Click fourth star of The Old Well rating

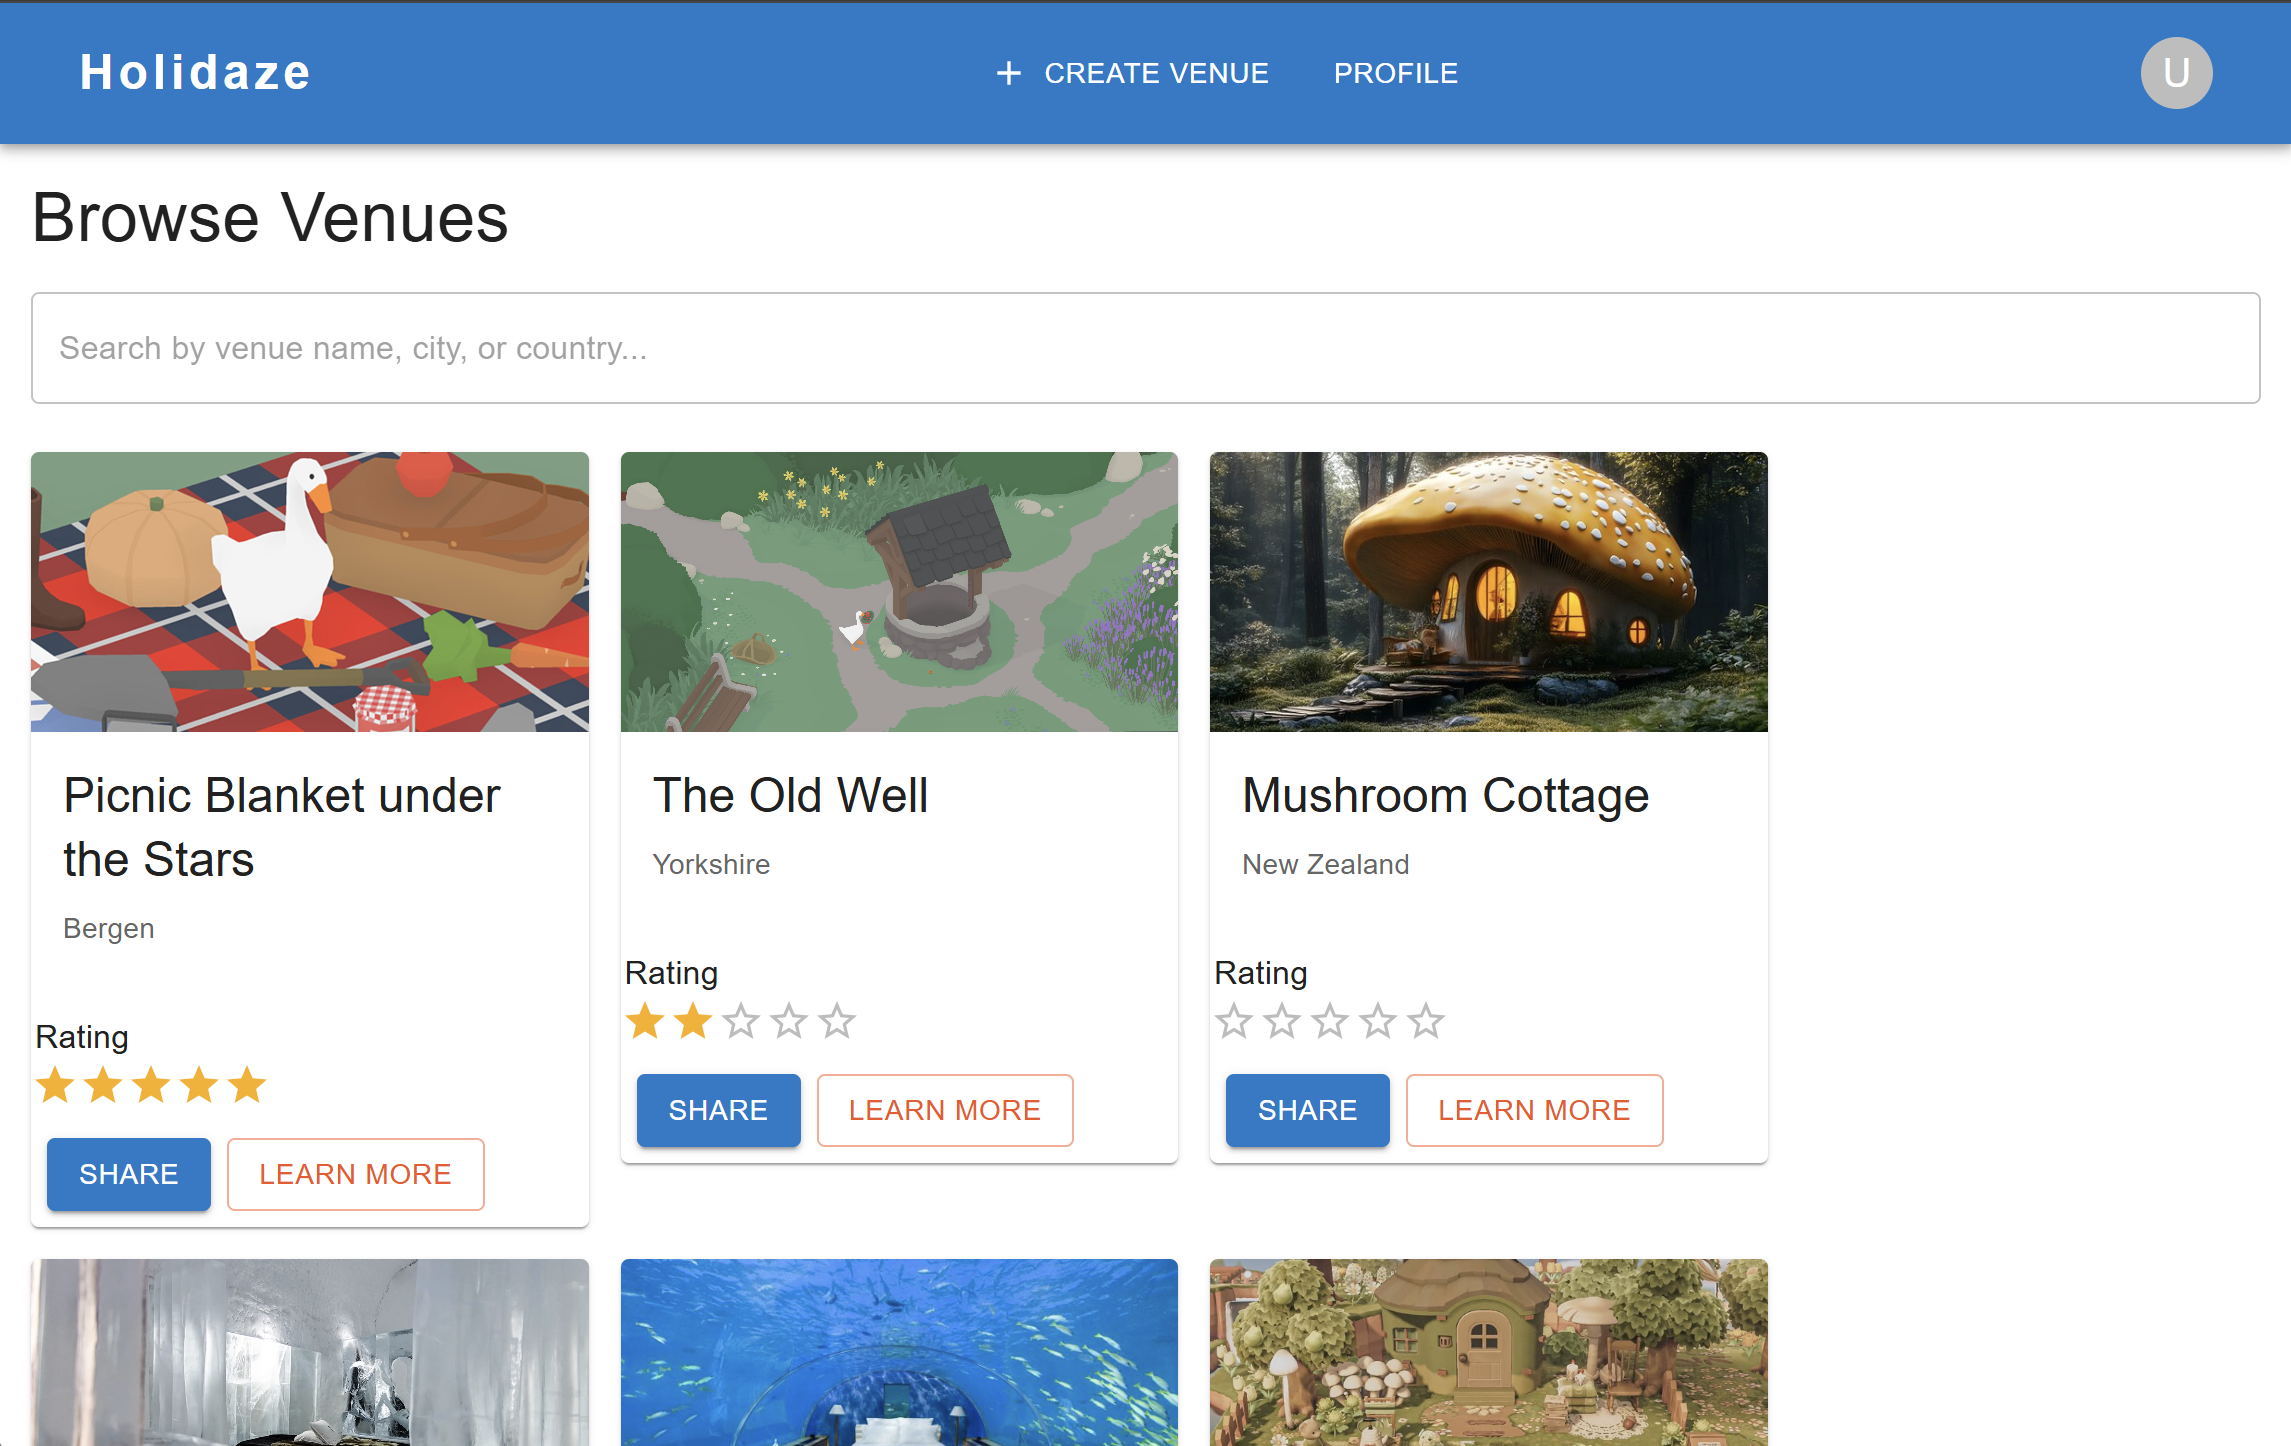click(789, 1021)
